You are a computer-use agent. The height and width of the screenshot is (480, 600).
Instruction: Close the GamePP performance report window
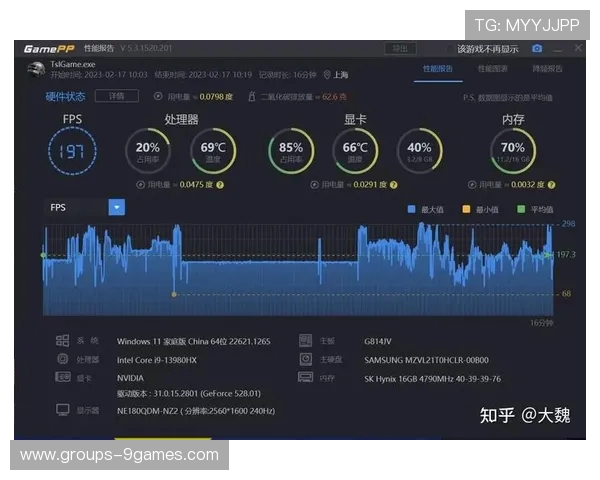578,48
